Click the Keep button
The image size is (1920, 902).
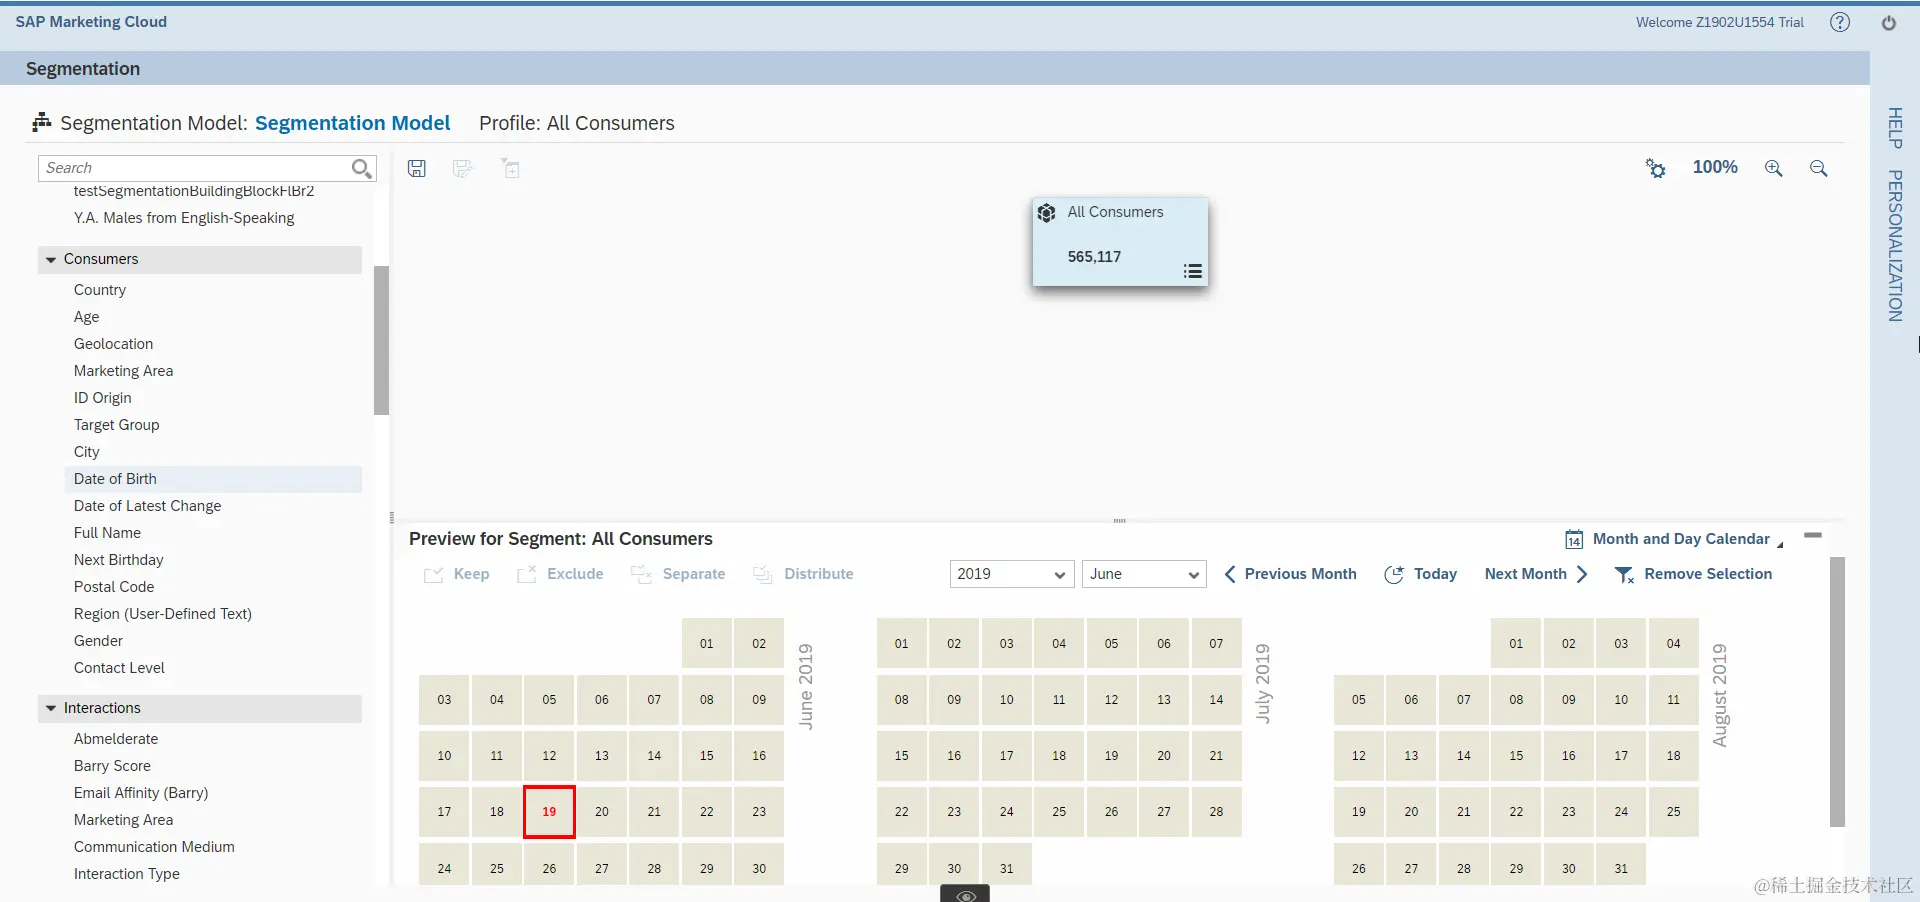(x=457, y=574)
